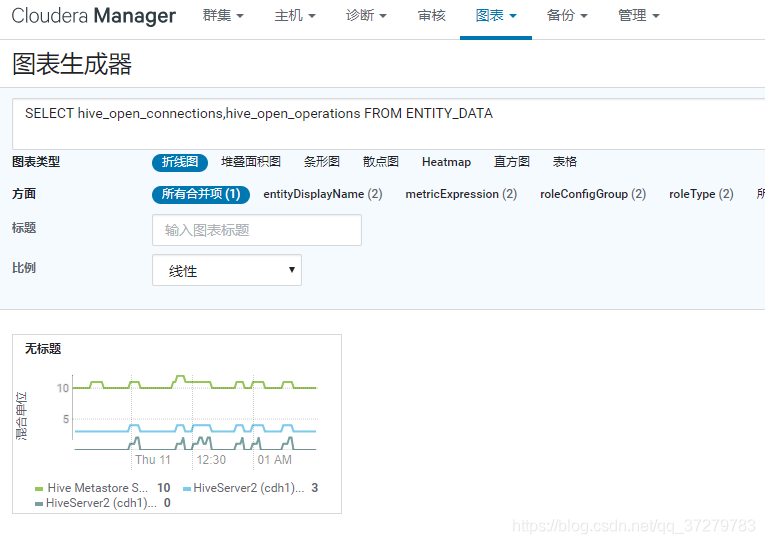This screenshot has height=544, width=765.
Task: Open the 群集 dropdown menu
Action: [223, 16]
